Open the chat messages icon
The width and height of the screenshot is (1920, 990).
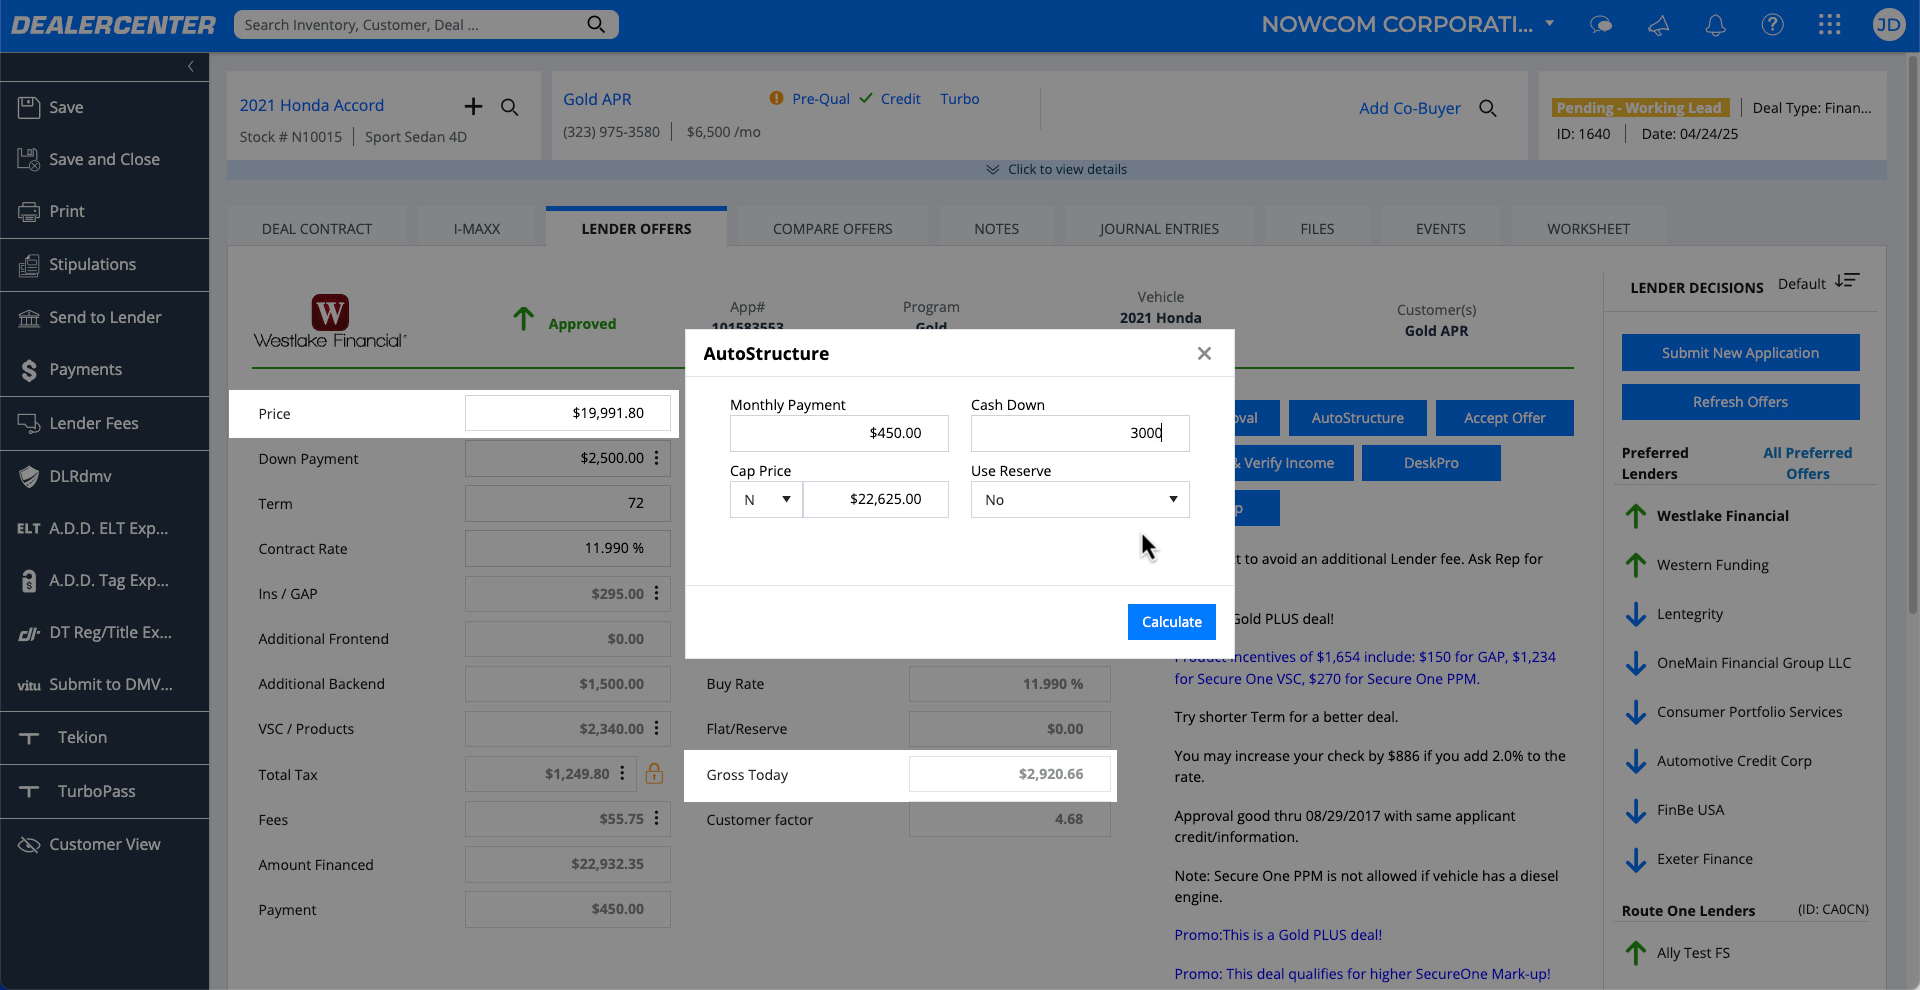pyautogui.click(x=1601, y=25)
